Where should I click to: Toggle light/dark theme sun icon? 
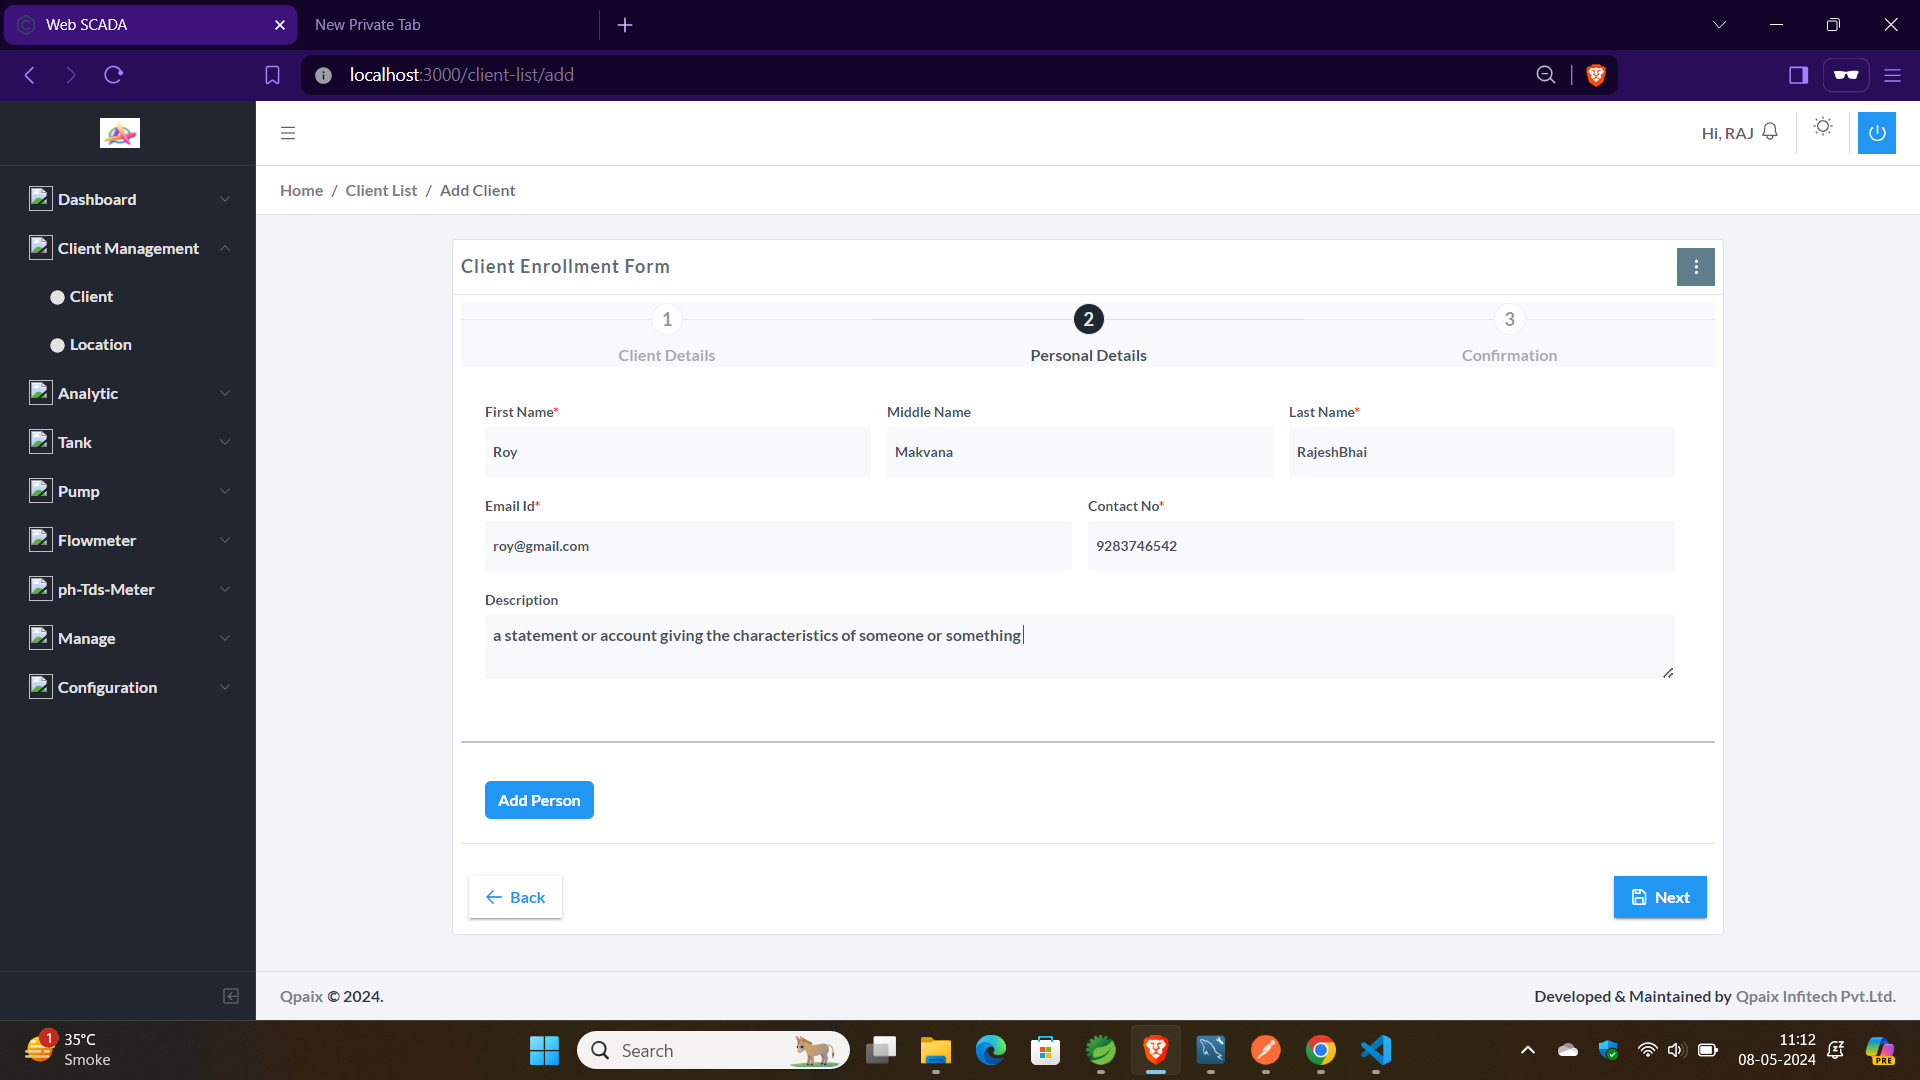(x=1823, y=127)
